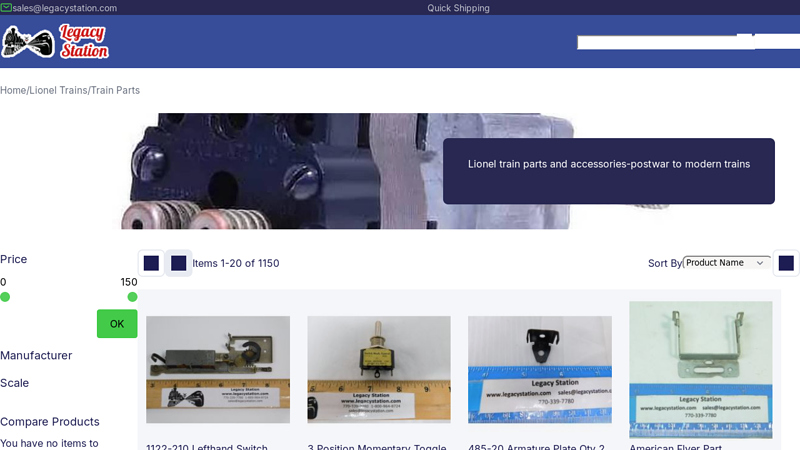Open American Flyer Part product image

(701, 369)
